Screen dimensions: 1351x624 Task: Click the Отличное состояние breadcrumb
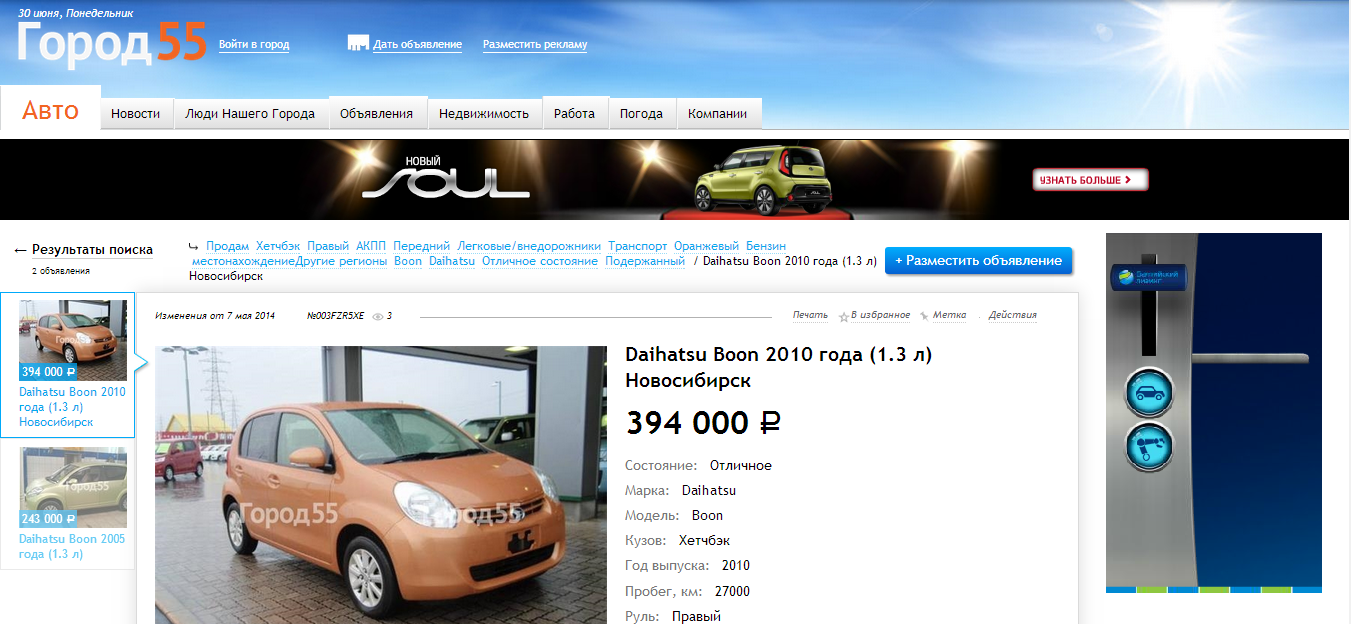point(540,261)
